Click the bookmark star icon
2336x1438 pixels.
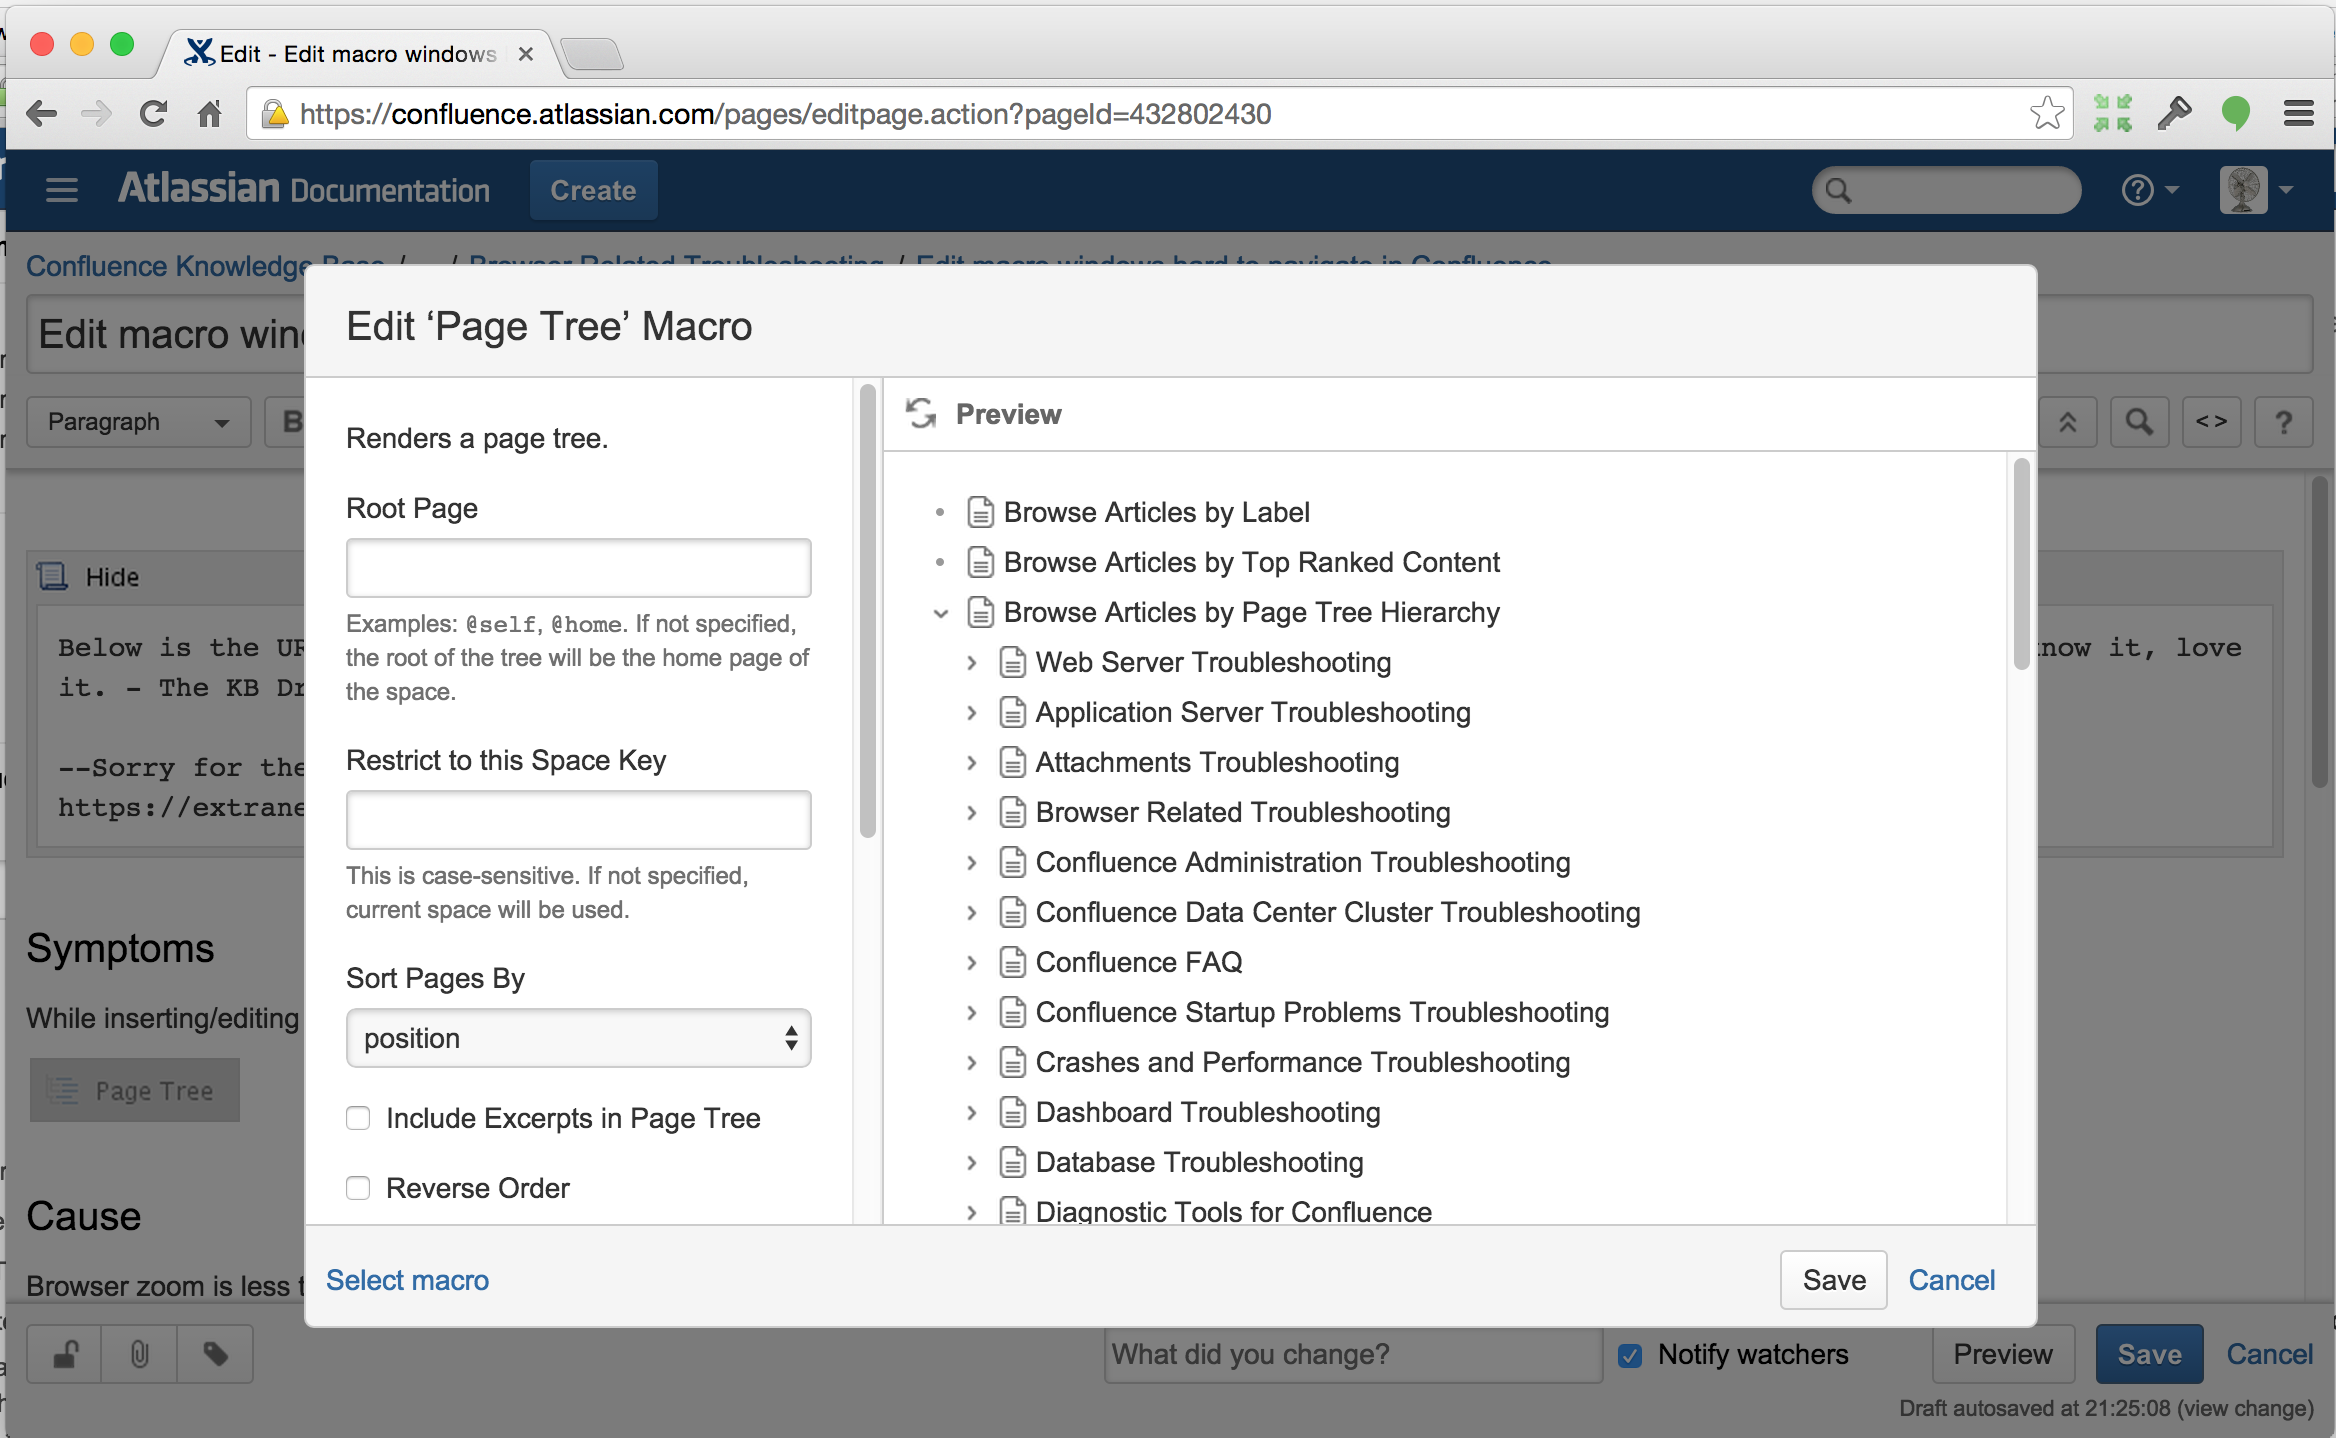click(x=2046, y=114)
